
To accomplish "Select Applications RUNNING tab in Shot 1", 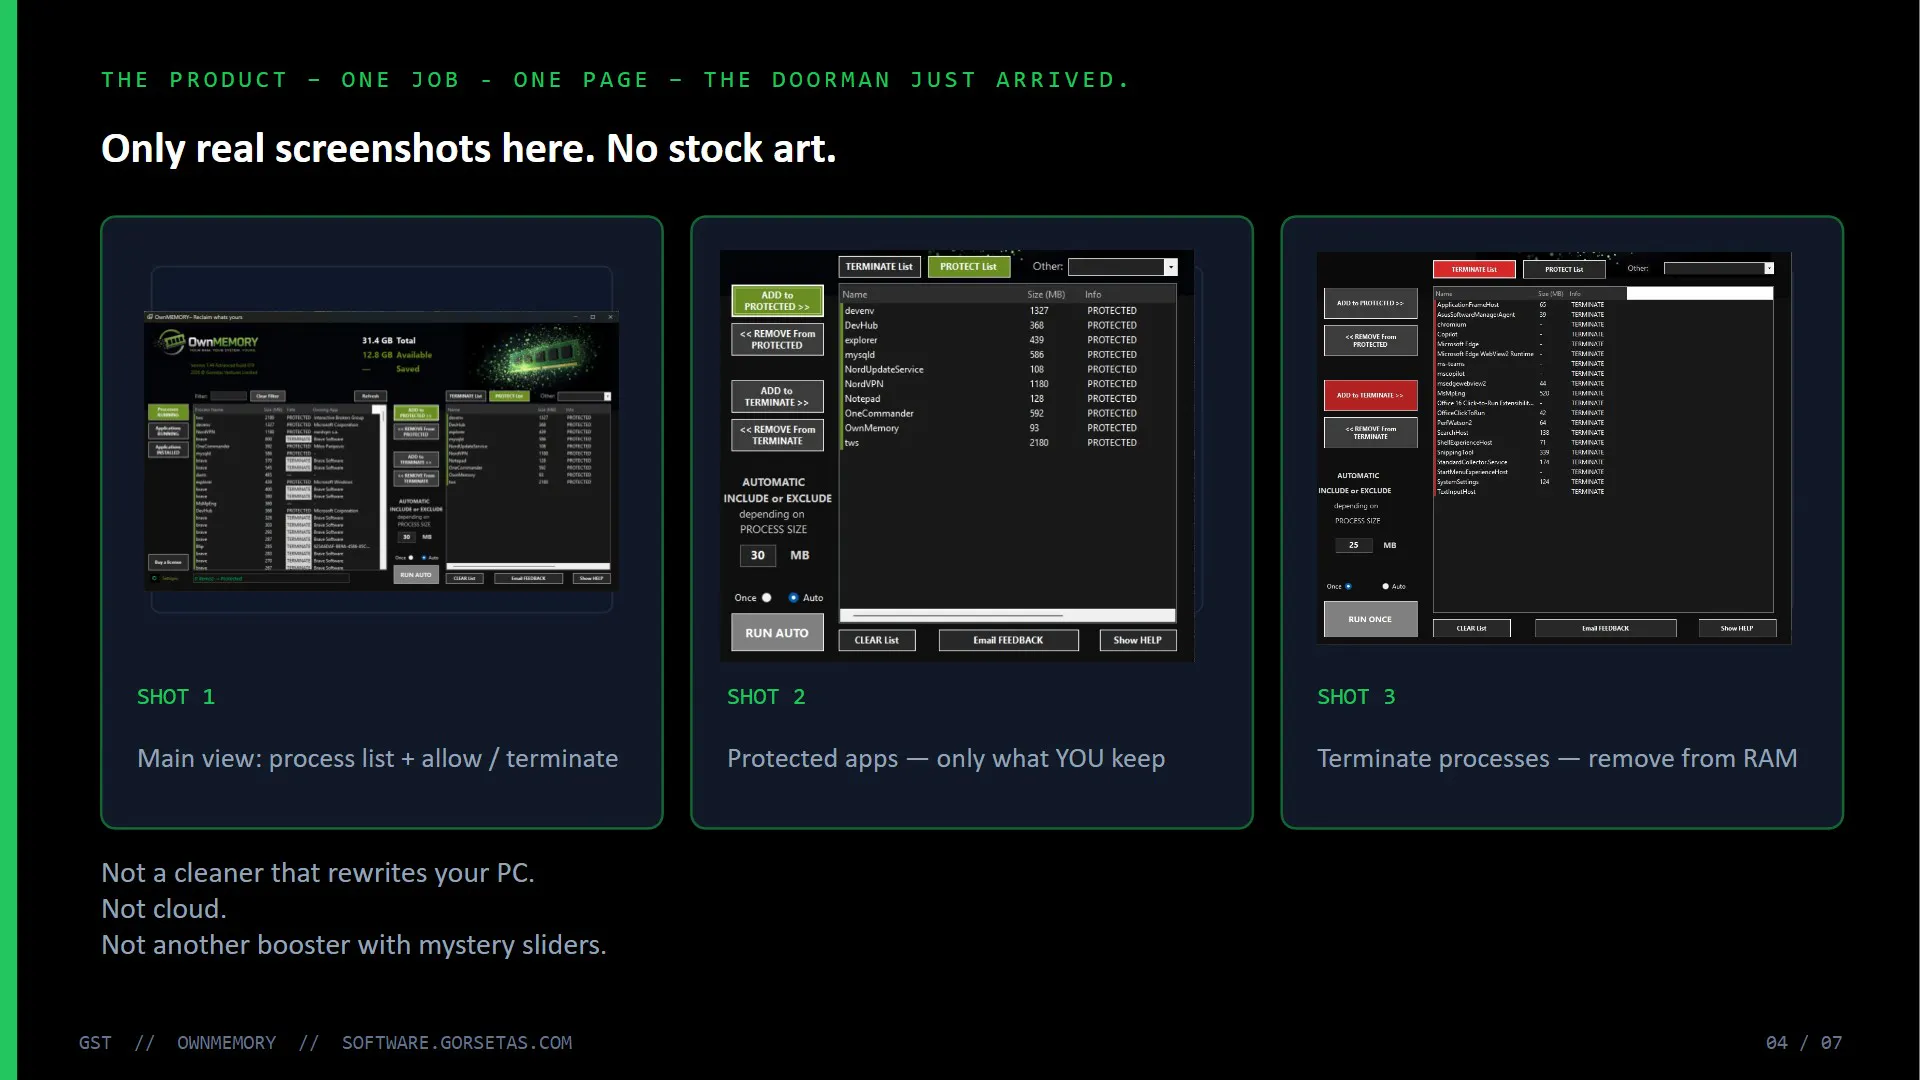I will pyautogui.click(x=168, y=431).
